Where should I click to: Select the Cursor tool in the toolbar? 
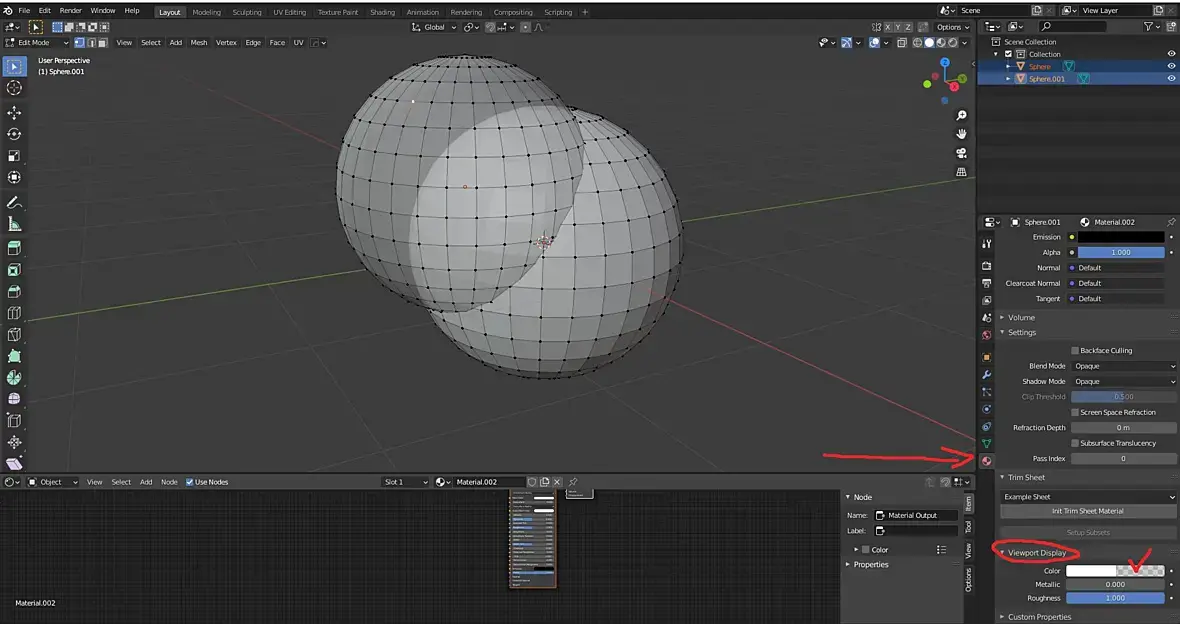point(14,88)
